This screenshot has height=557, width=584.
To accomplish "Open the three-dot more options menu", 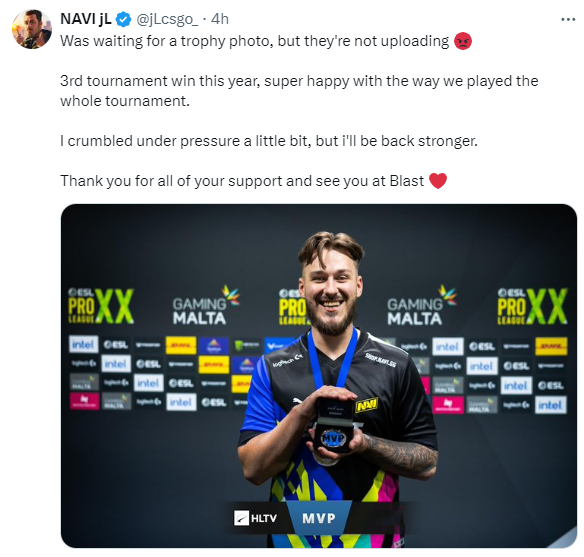I will click(x=568, y=19).
